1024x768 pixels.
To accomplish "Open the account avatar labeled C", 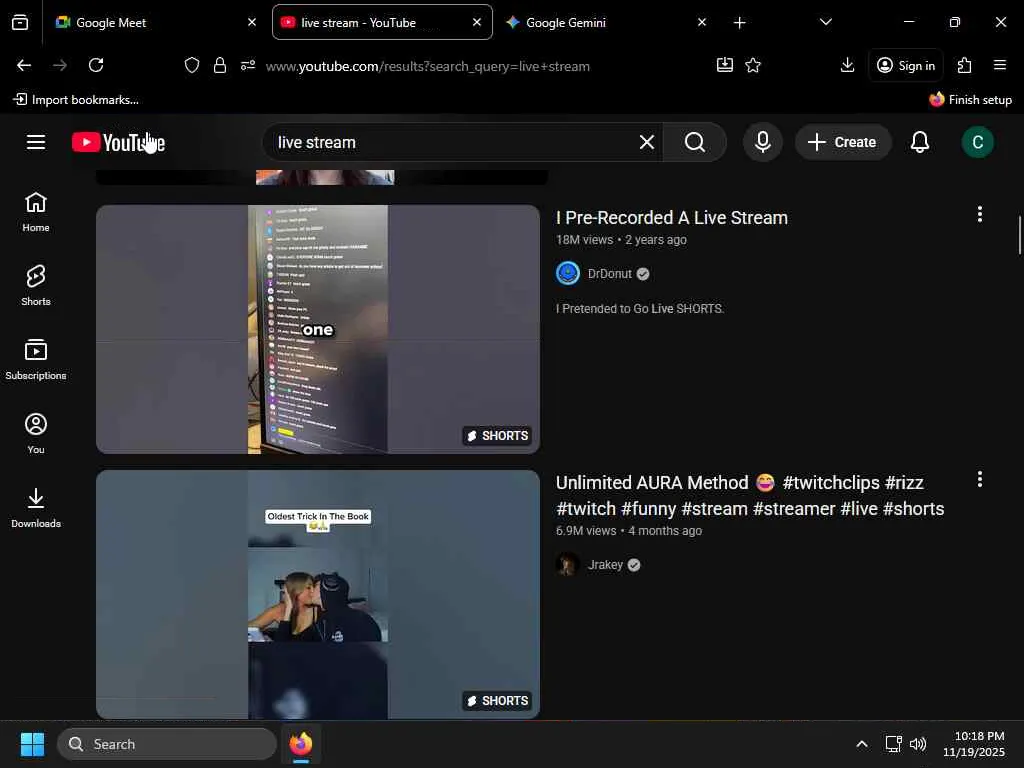I will pos(977,142).
